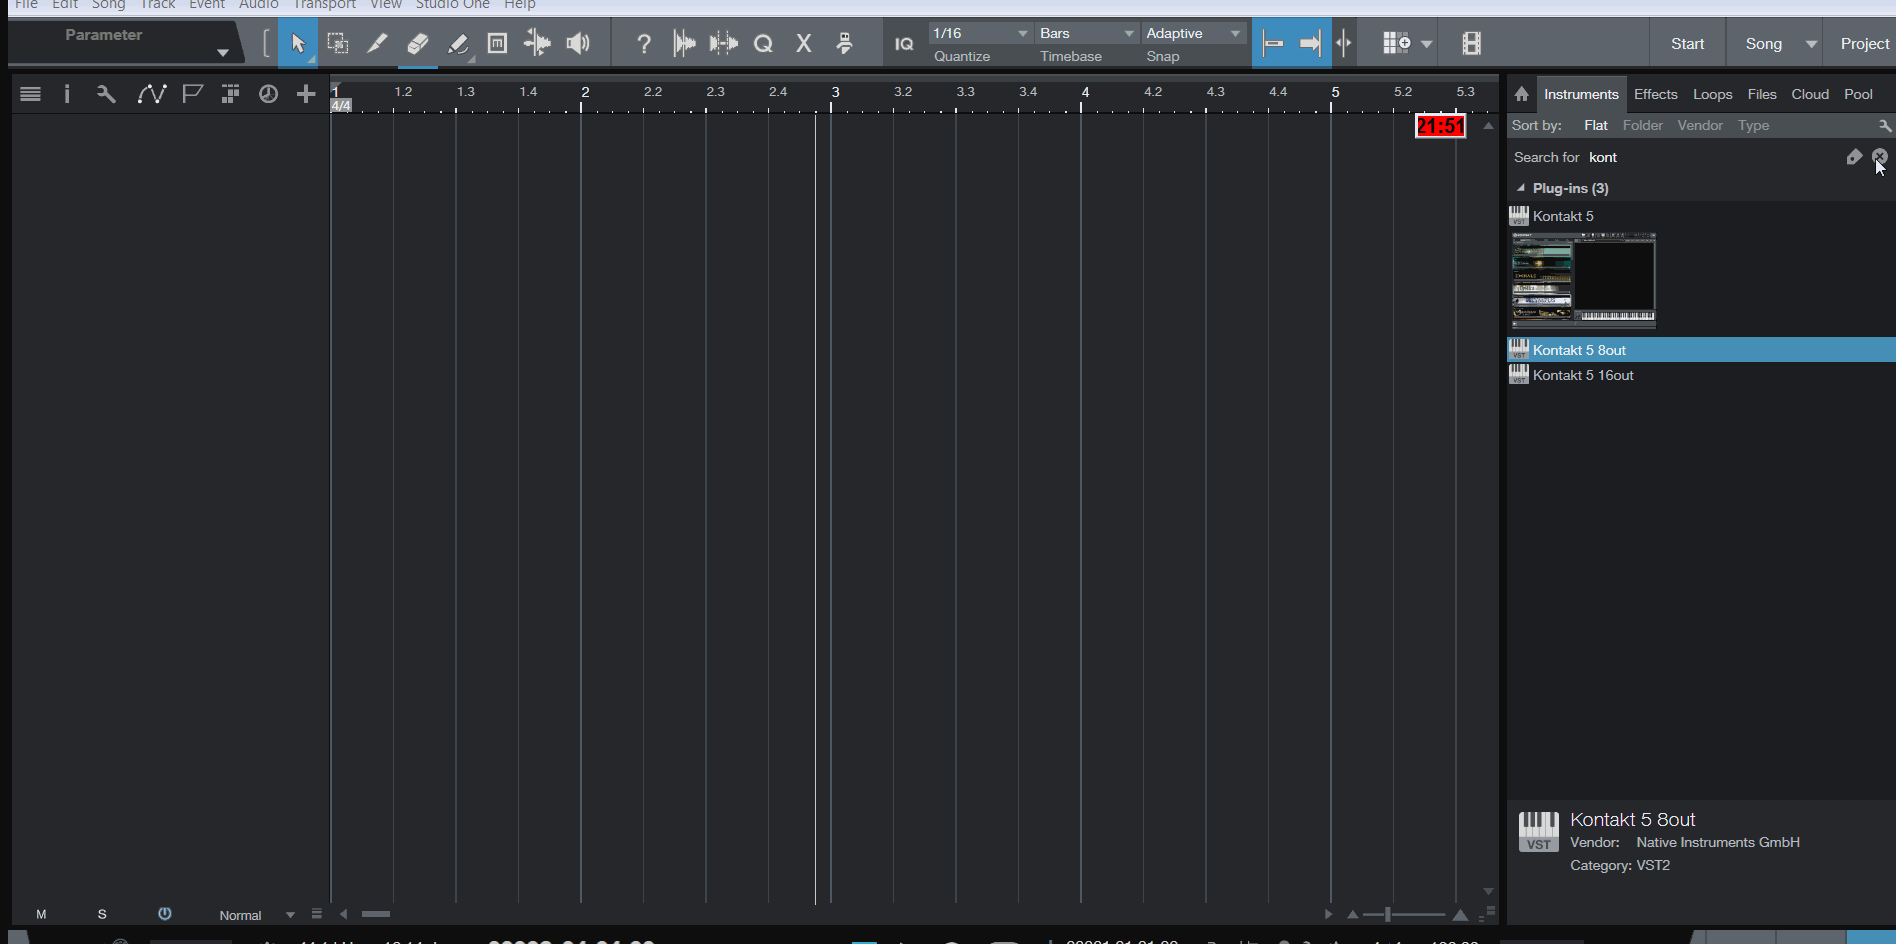Open the Parameter dropdown arrow

(x=223, y=52)
